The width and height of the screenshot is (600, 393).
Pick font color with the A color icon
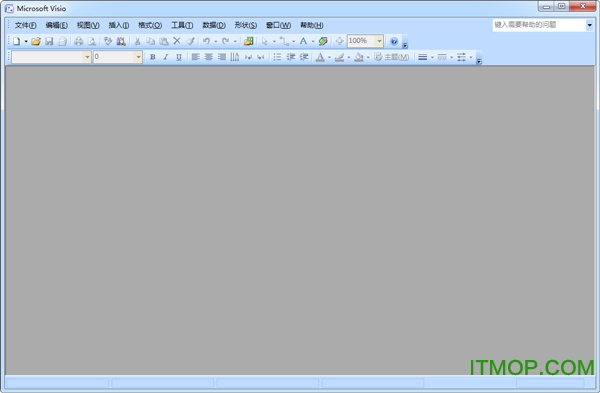[x=320, y=57]
